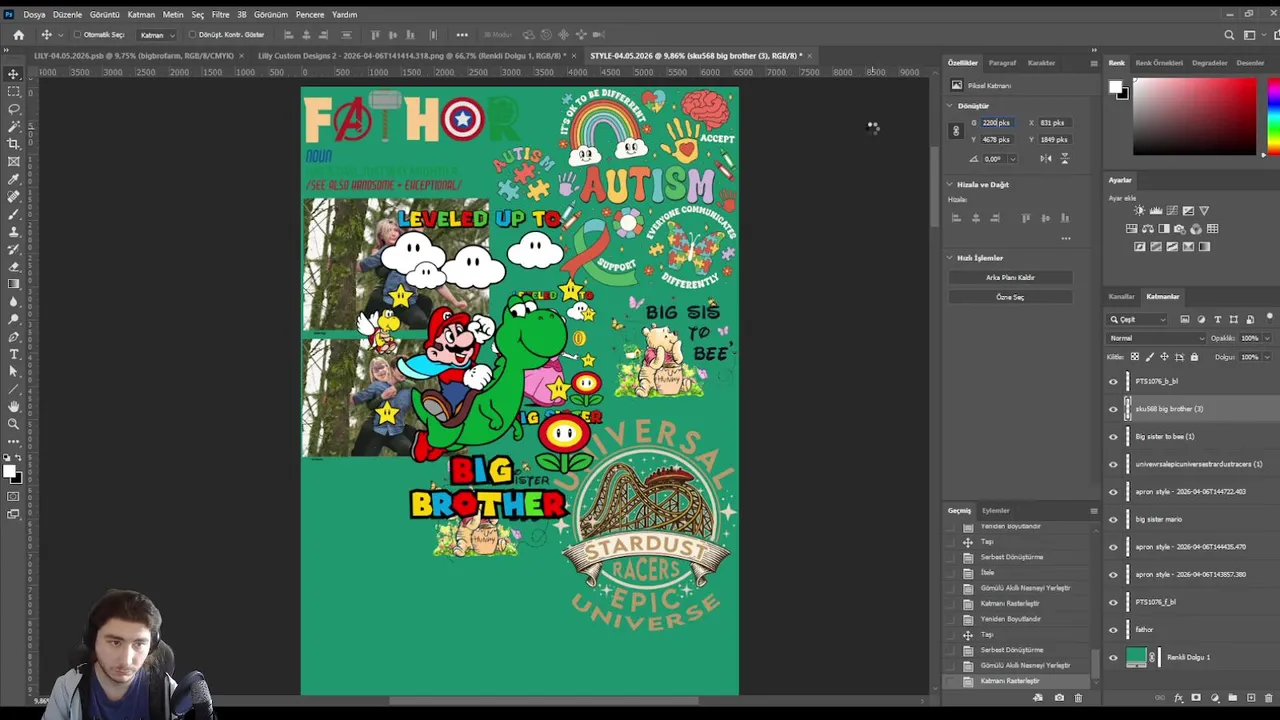Click the Home icon in options bar

18,35
